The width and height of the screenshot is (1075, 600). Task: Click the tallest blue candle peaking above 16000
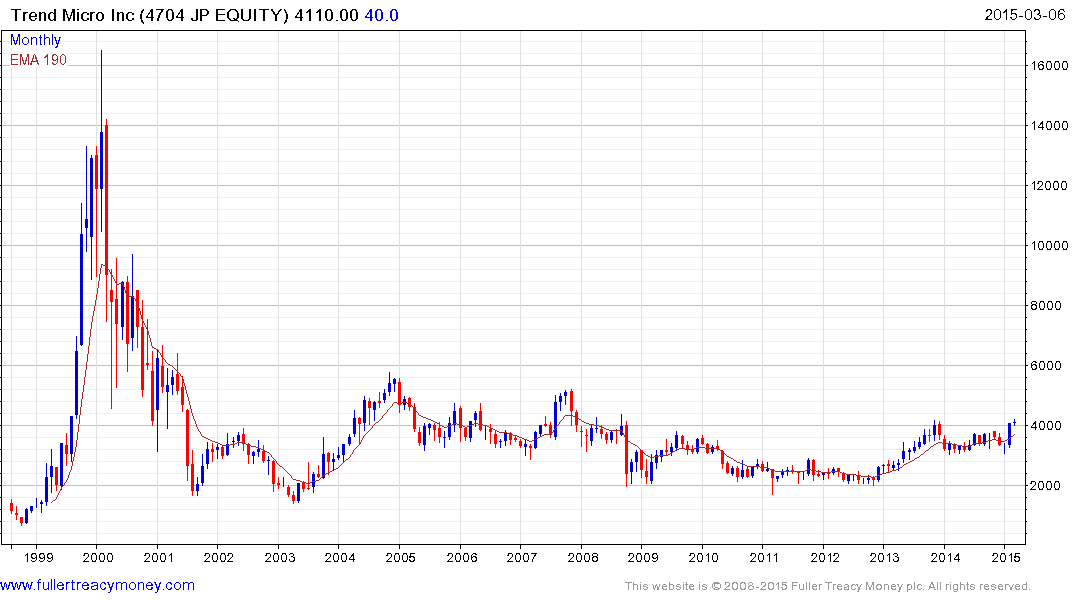point(101,141)
